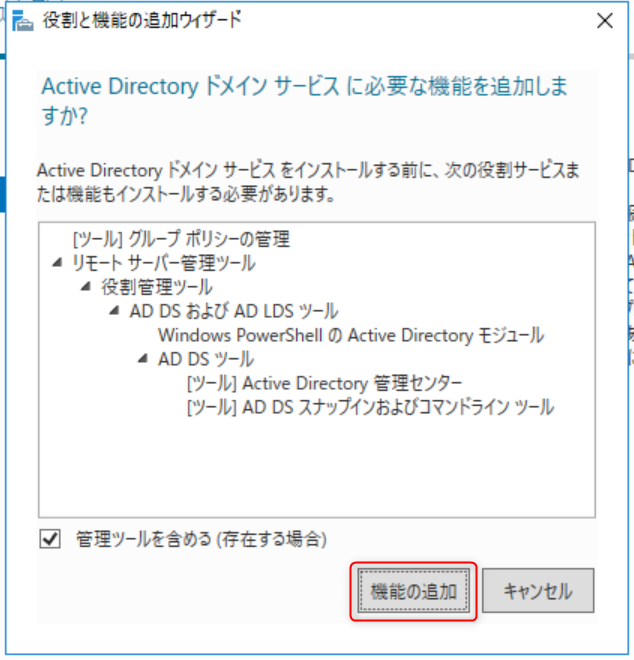The height and width of the screenshot is (660, 634).
Task: Select [ツール] グループ ポリシーの管理 item
Action: tap(181, 239)
